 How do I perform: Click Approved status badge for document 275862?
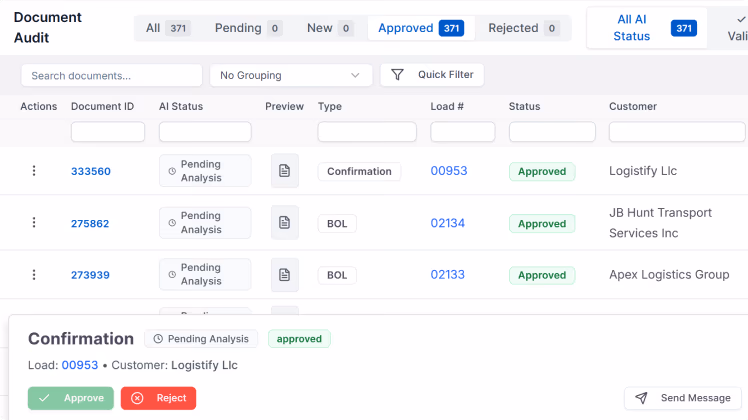(542, 223)
